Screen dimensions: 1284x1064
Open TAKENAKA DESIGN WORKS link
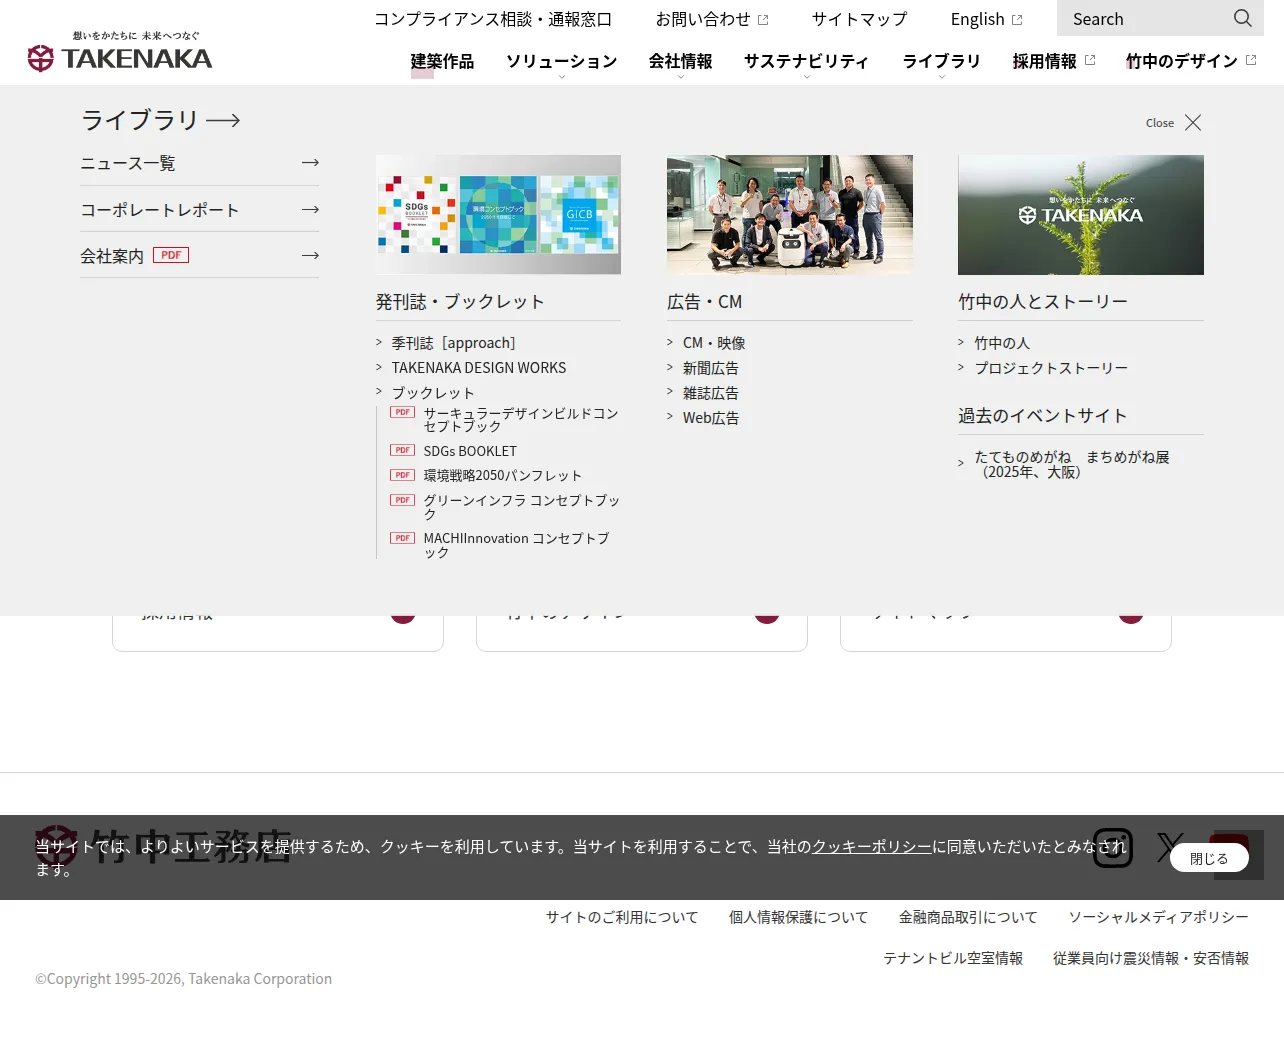(479, 368)
